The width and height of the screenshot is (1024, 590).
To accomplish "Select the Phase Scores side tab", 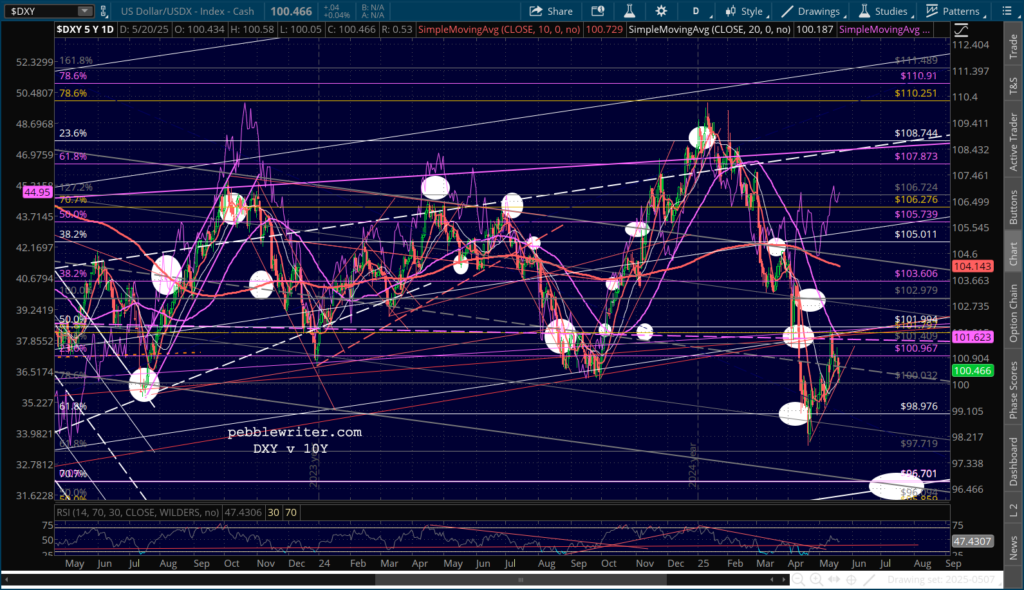I will [1012, 390].
